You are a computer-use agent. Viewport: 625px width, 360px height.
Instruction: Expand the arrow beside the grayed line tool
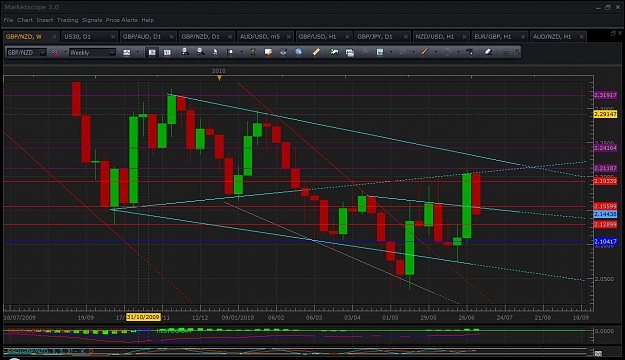[x=414, y=52]
